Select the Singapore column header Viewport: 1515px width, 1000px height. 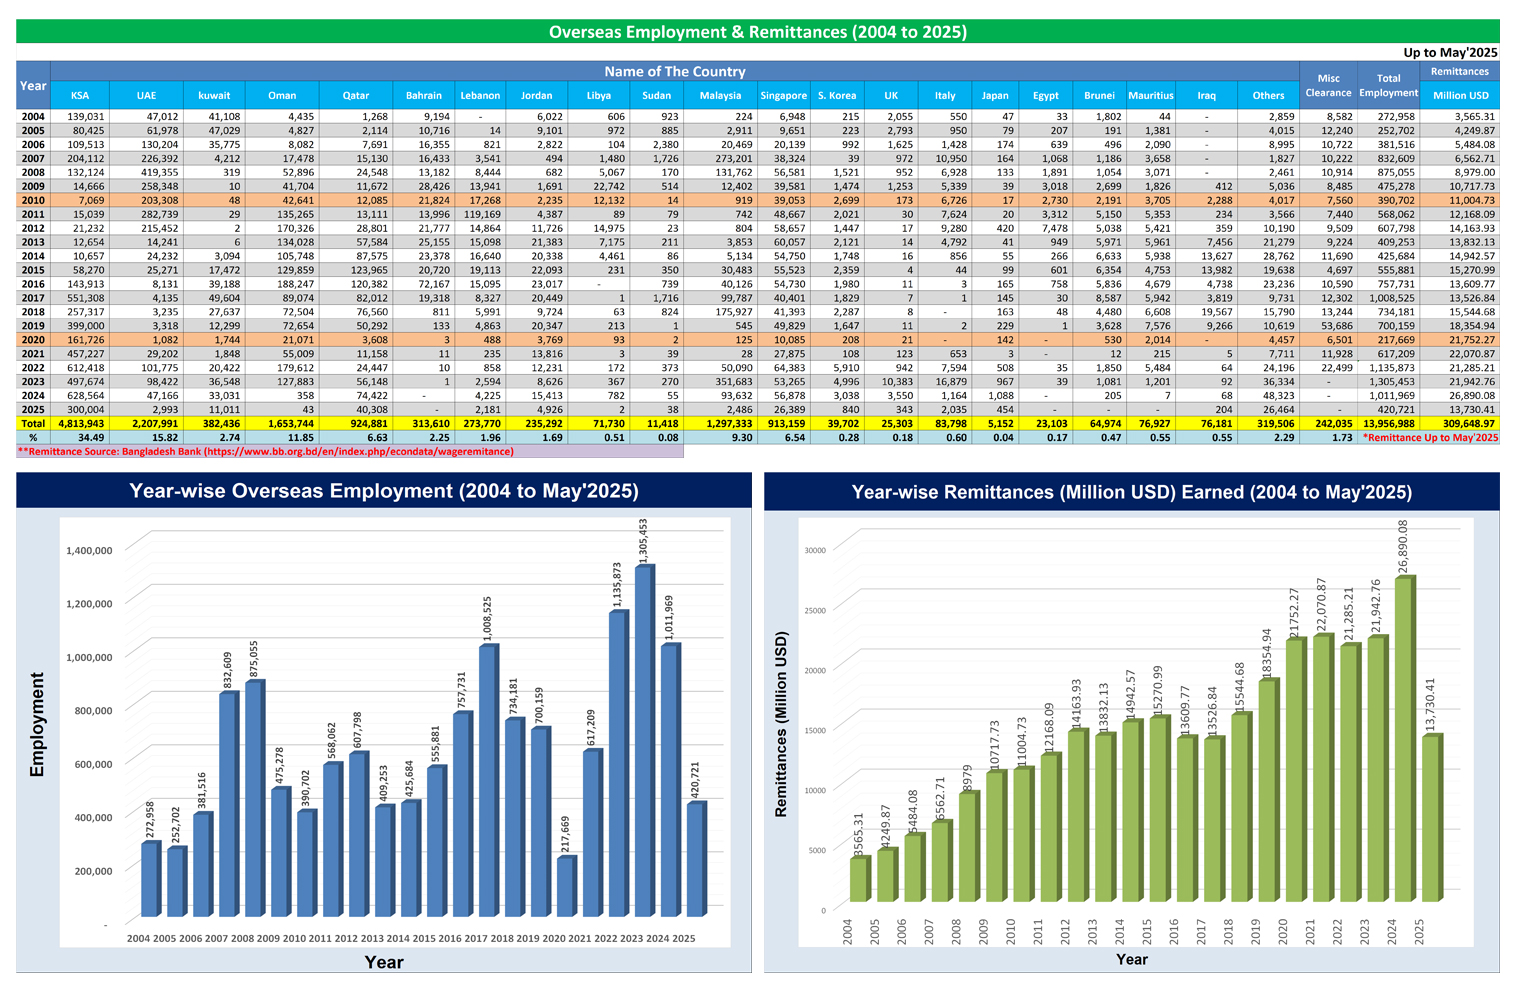(783, 95)
